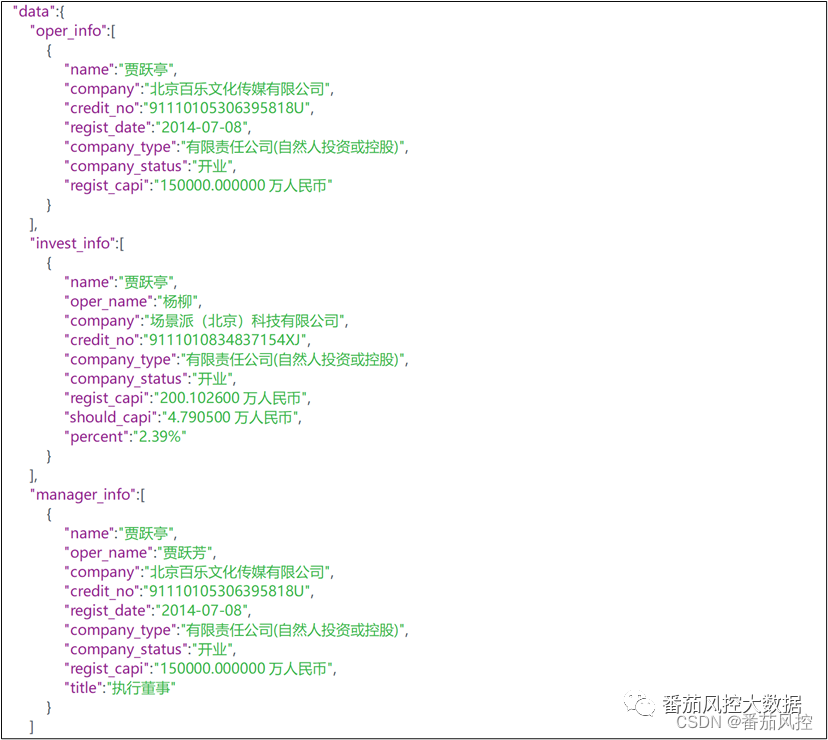The height and width of the screenshot is (740, 828).
Task: Click the oper_name value 杨柳
Action: [x=177, y=302]
